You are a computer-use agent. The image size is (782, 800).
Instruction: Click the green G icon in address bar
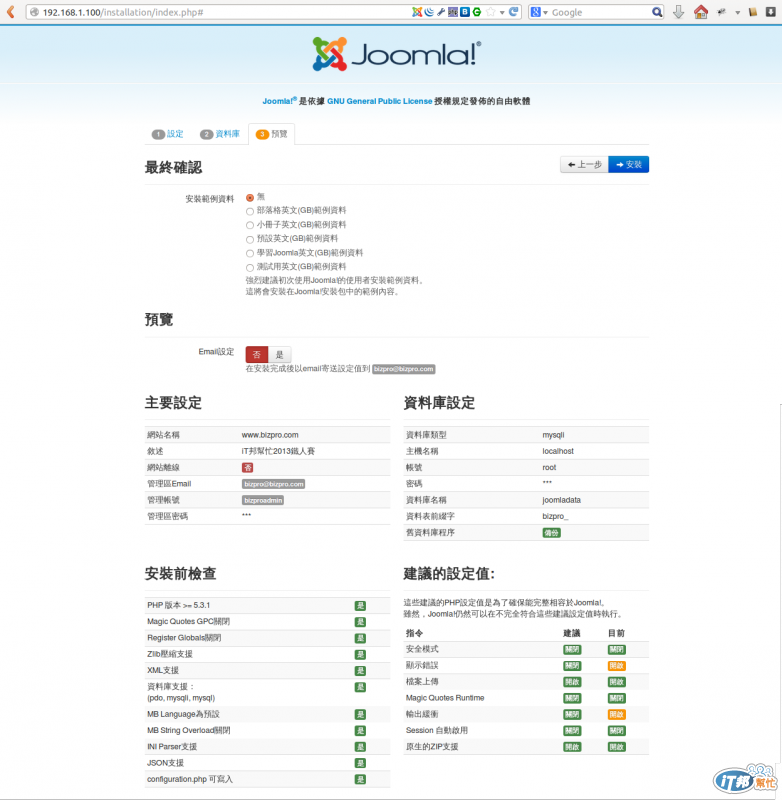[x=477, y=12]
